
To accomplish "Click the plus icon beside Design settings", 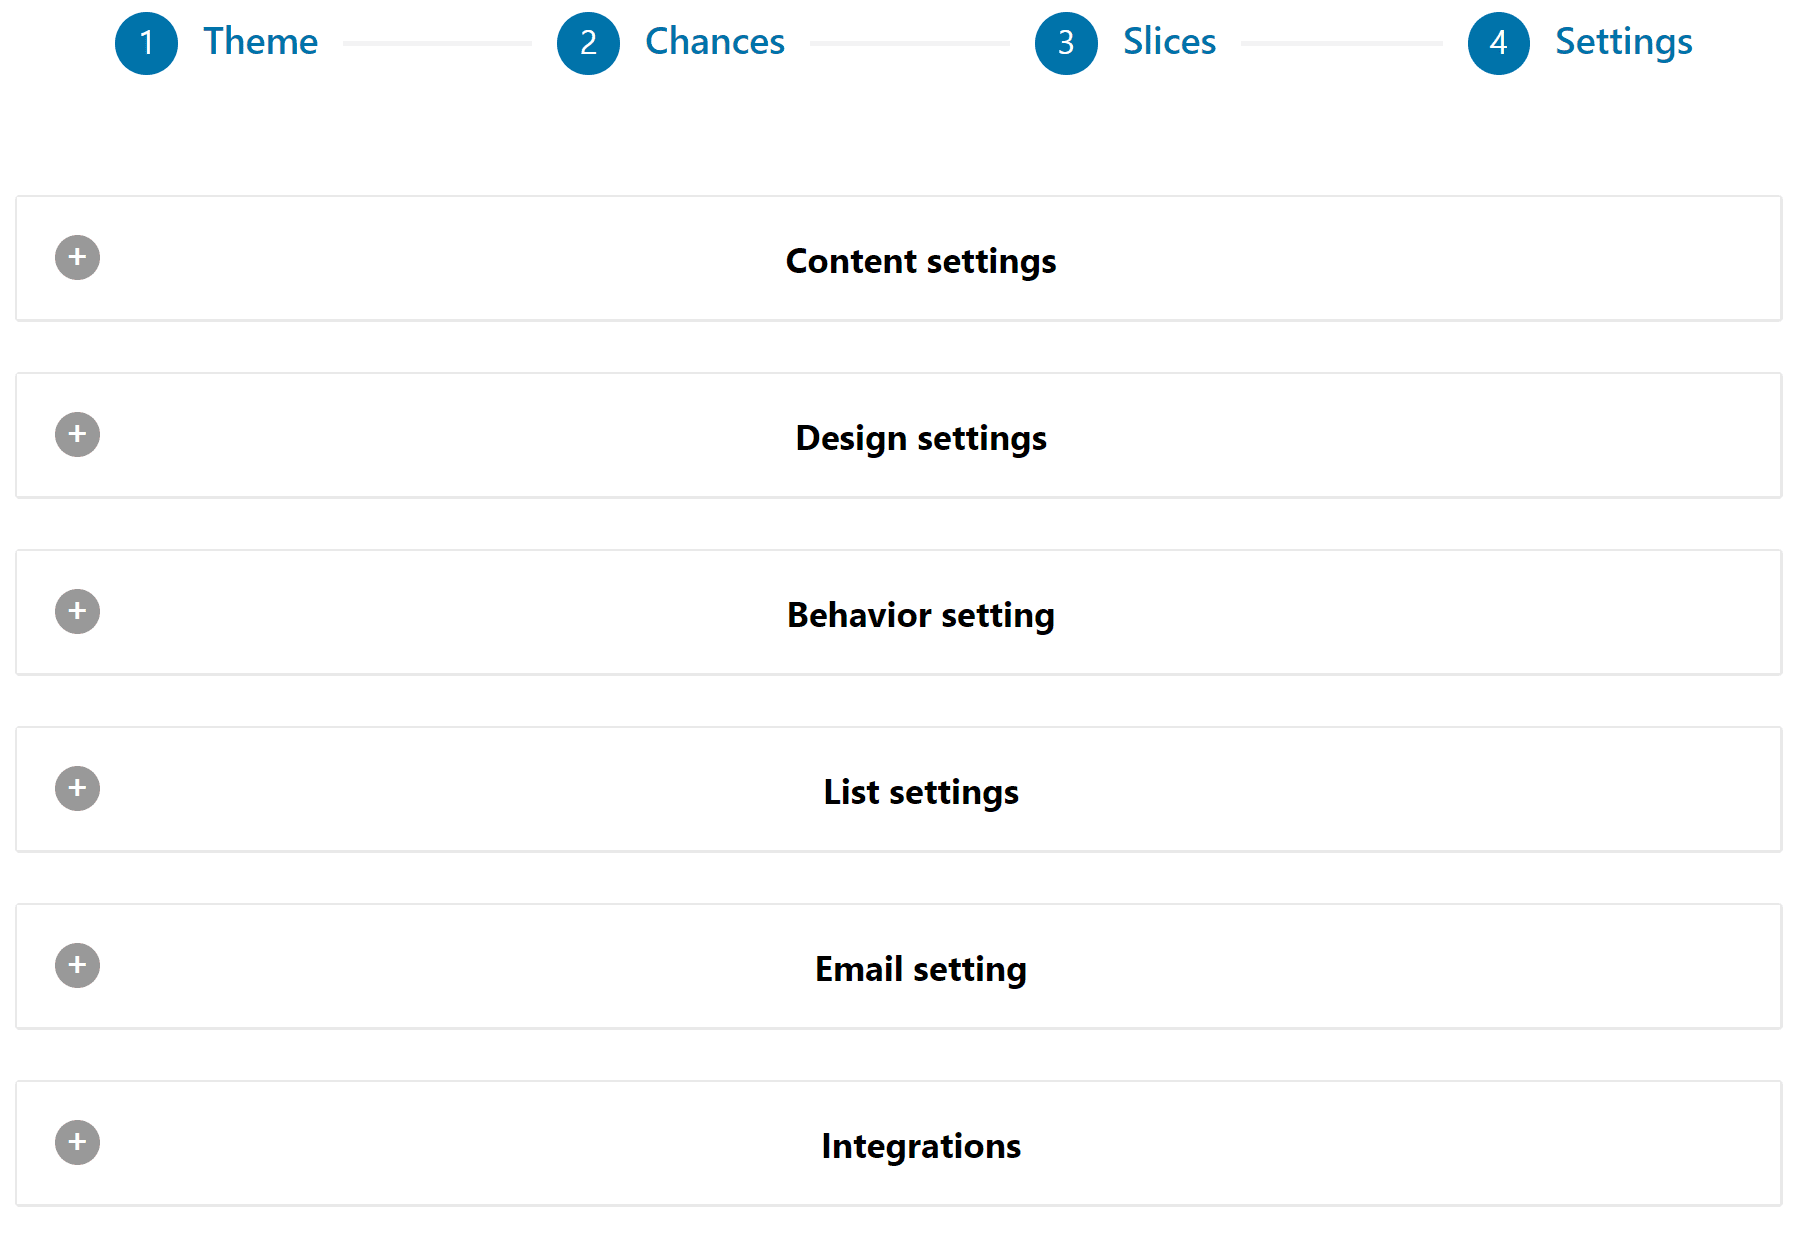I will pyautogui.click(x=77, y=435).
